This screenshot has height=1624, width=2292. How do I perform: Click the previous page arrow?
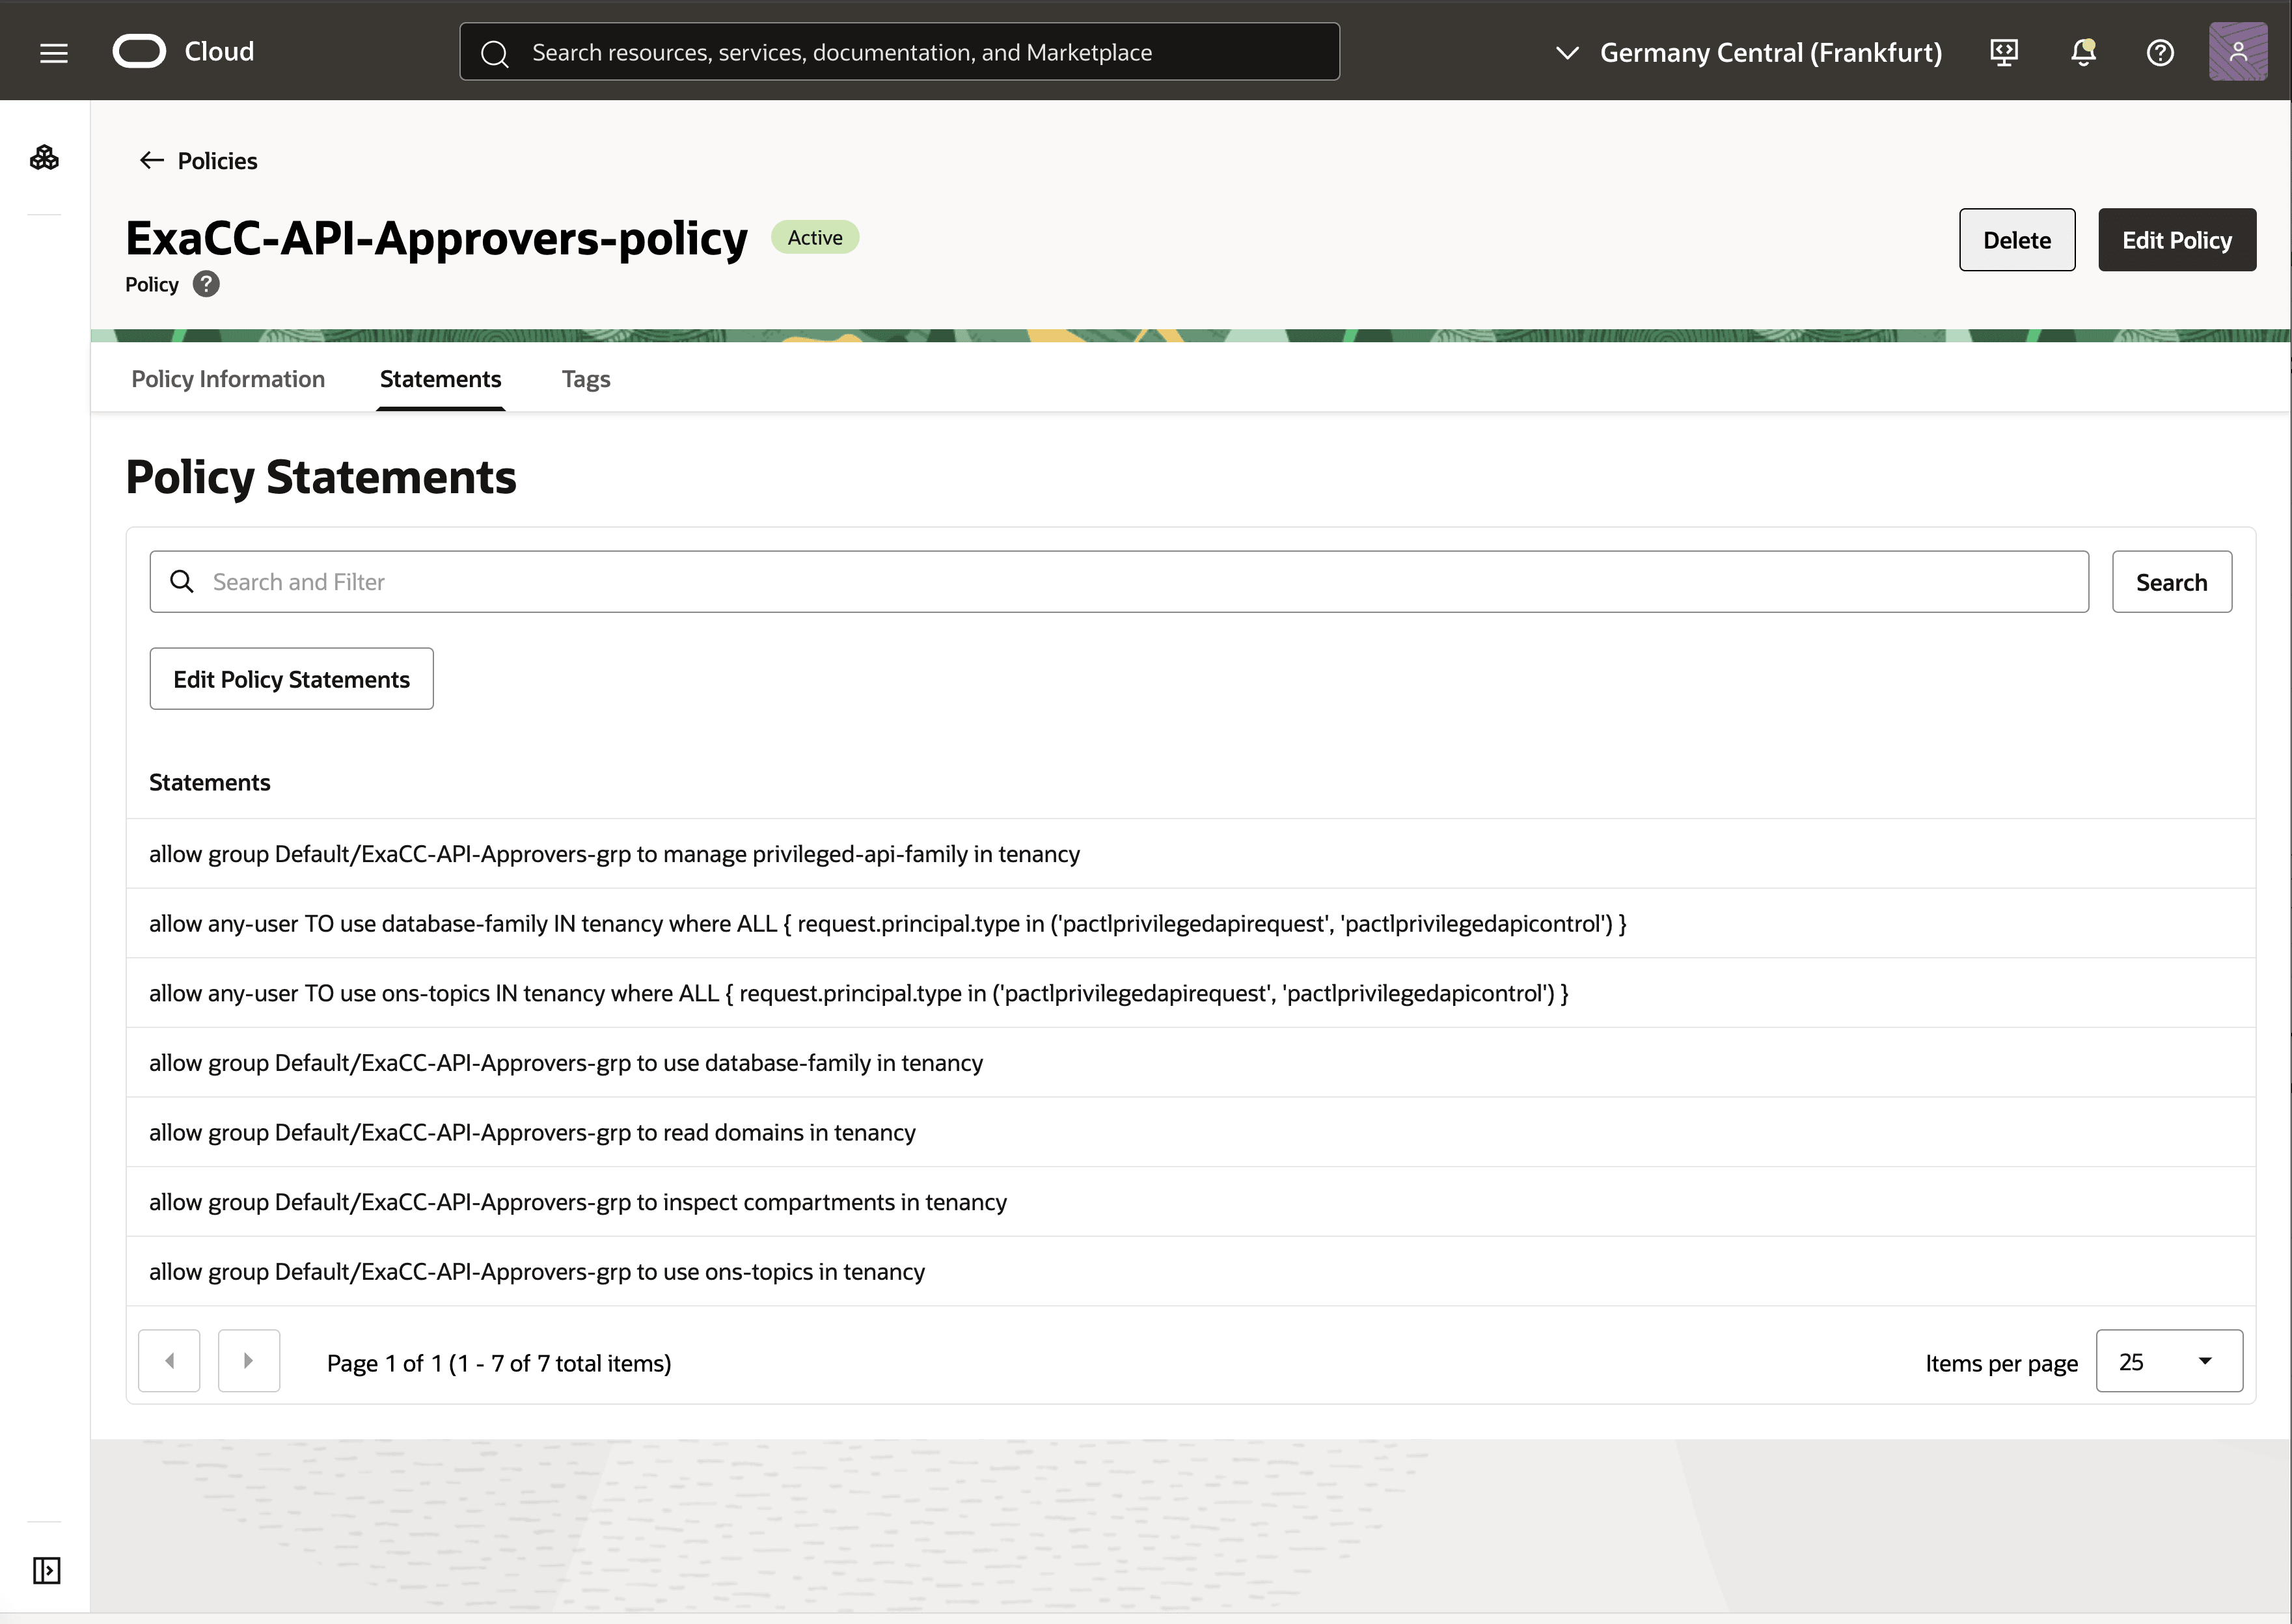(169, 1361)
